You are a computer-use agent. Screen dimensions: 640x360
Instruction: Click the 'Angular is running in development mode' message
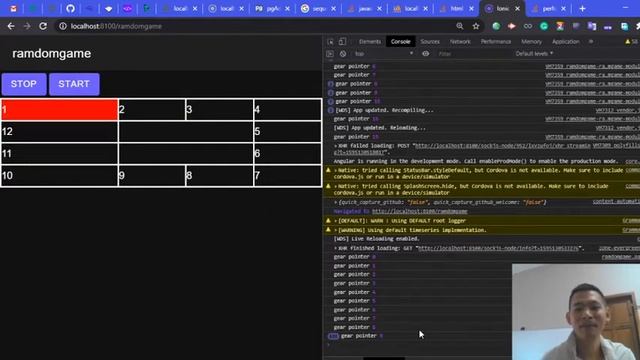(476, 161)
